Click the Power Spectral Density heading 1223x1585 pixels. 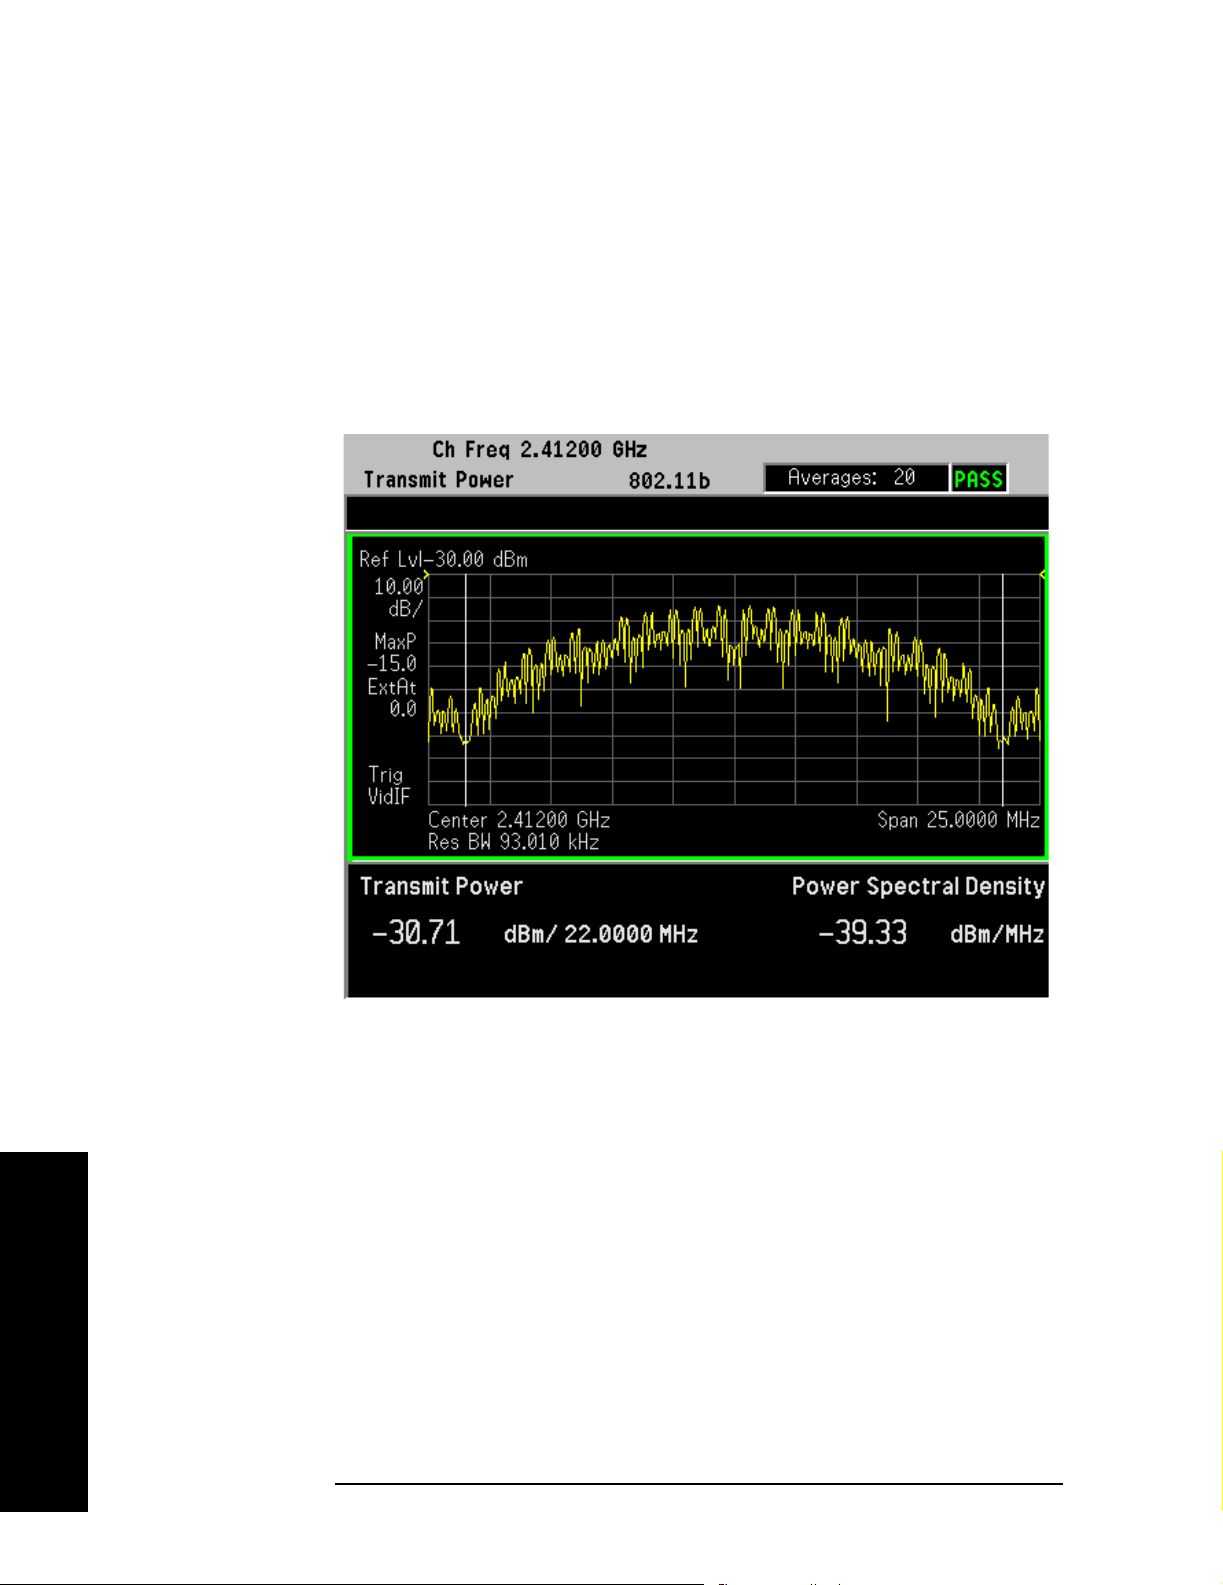pos(918,886)
